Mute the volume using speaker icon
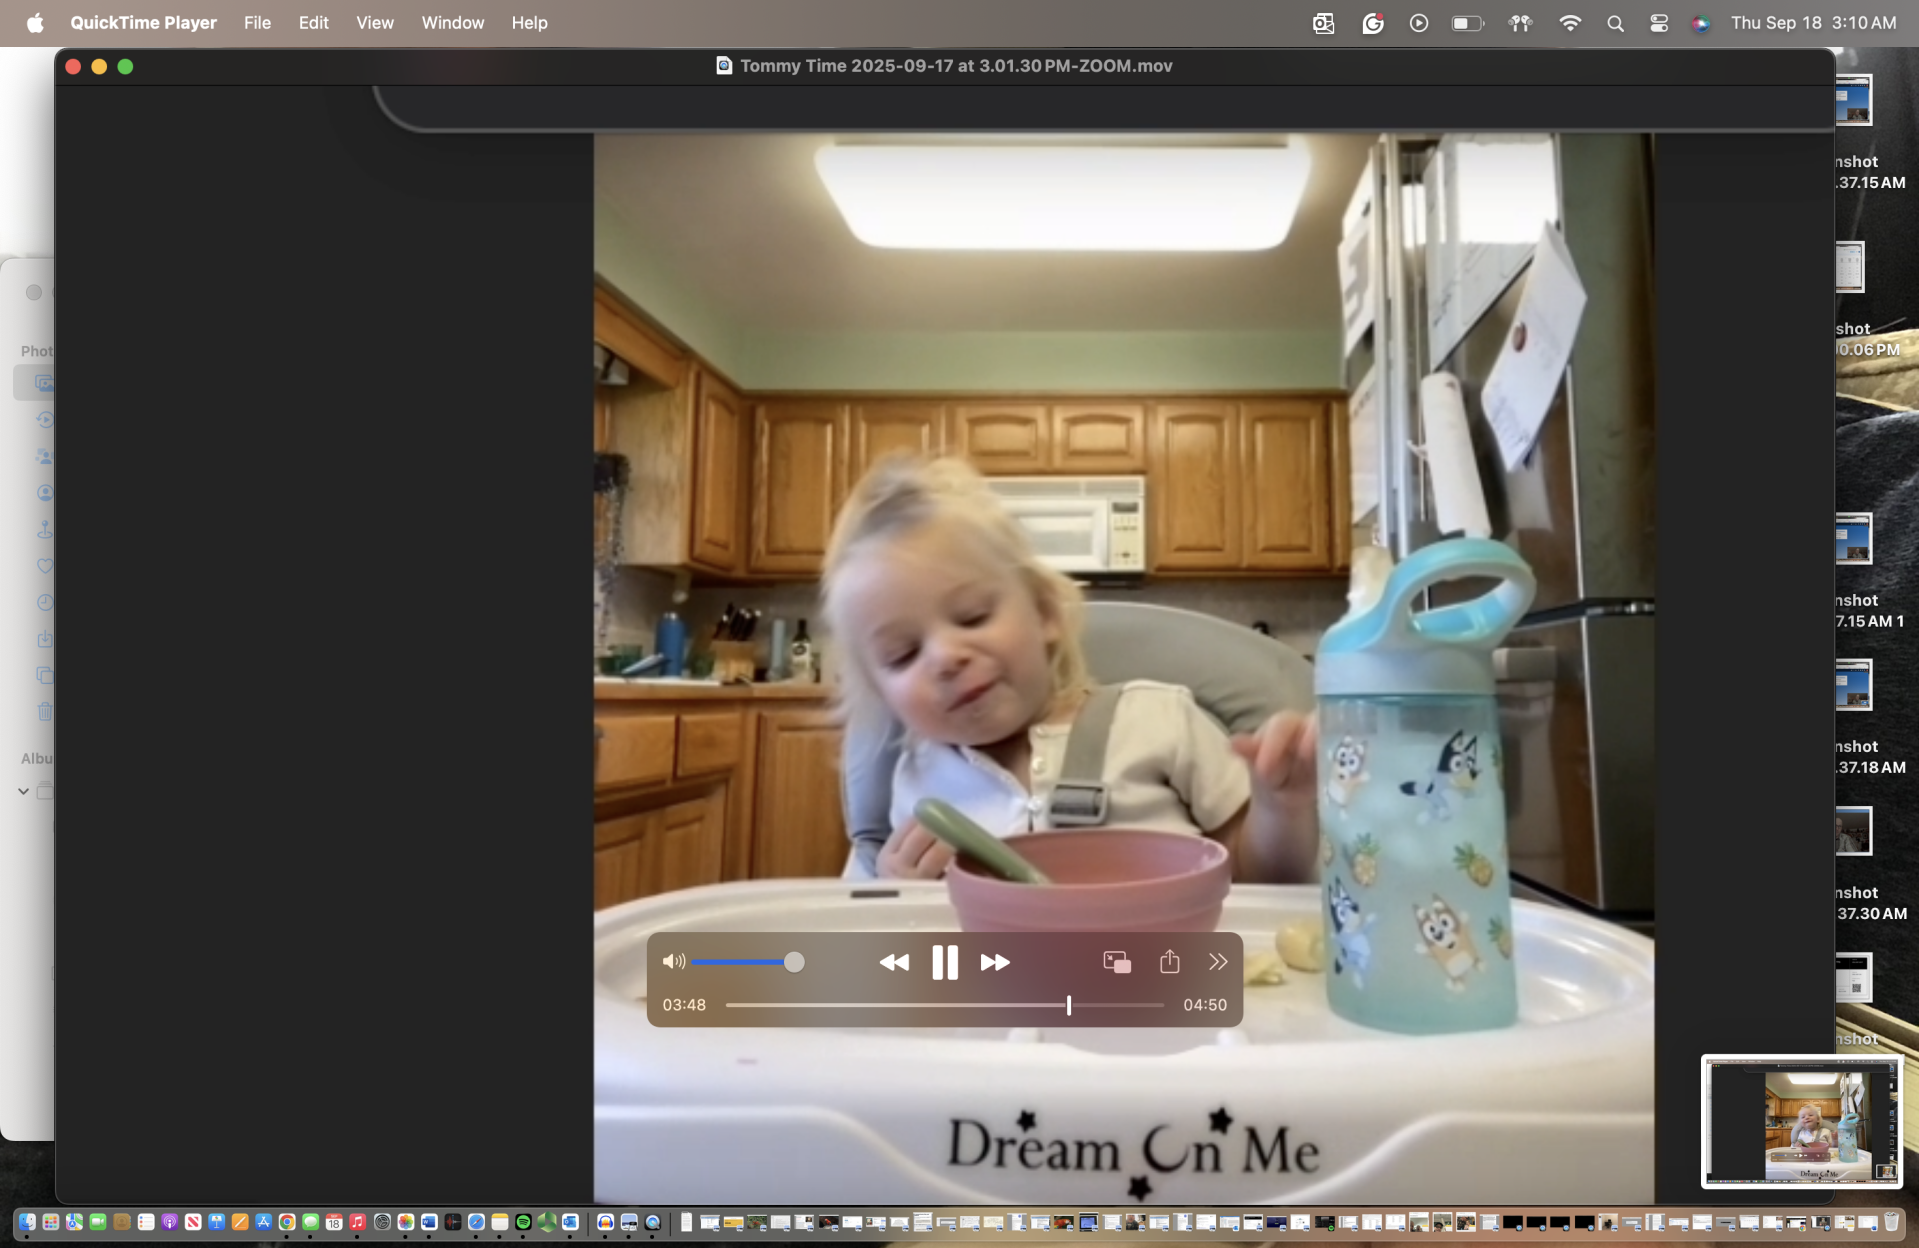Image resolution: width=1919 pixels, height=1248 pixels. tap(673, 962)
